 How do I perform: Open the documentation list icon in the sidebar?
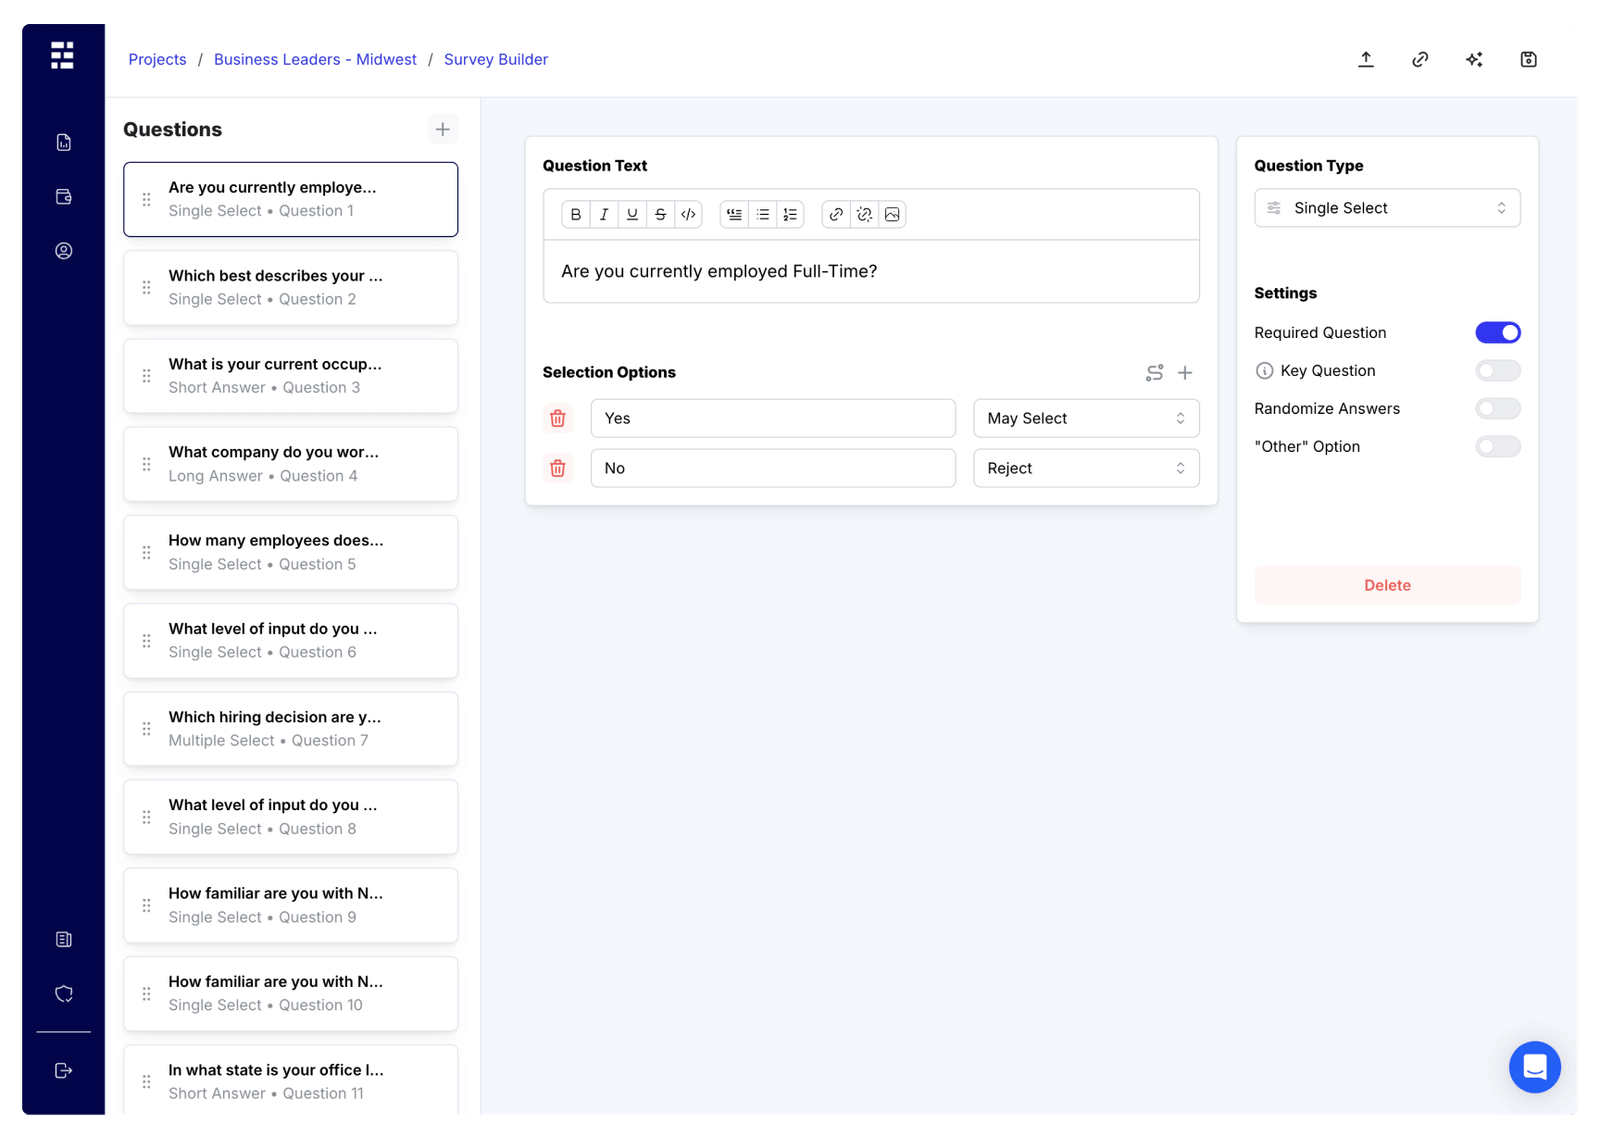[x=64, y=939]
